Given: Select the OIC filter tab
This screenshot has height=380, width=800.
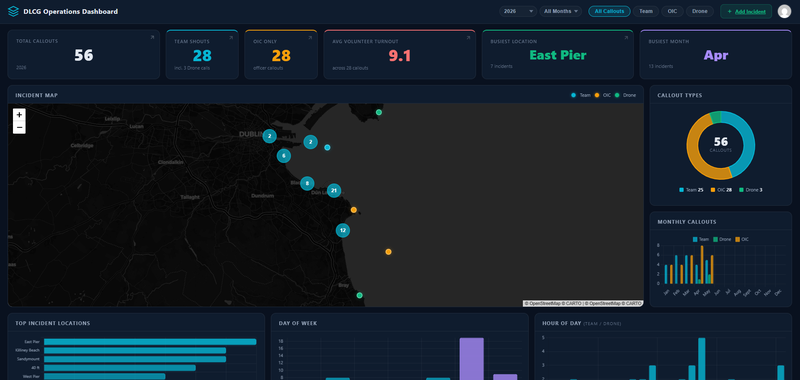Looking at the screenshot, I should tap(672, 11).
